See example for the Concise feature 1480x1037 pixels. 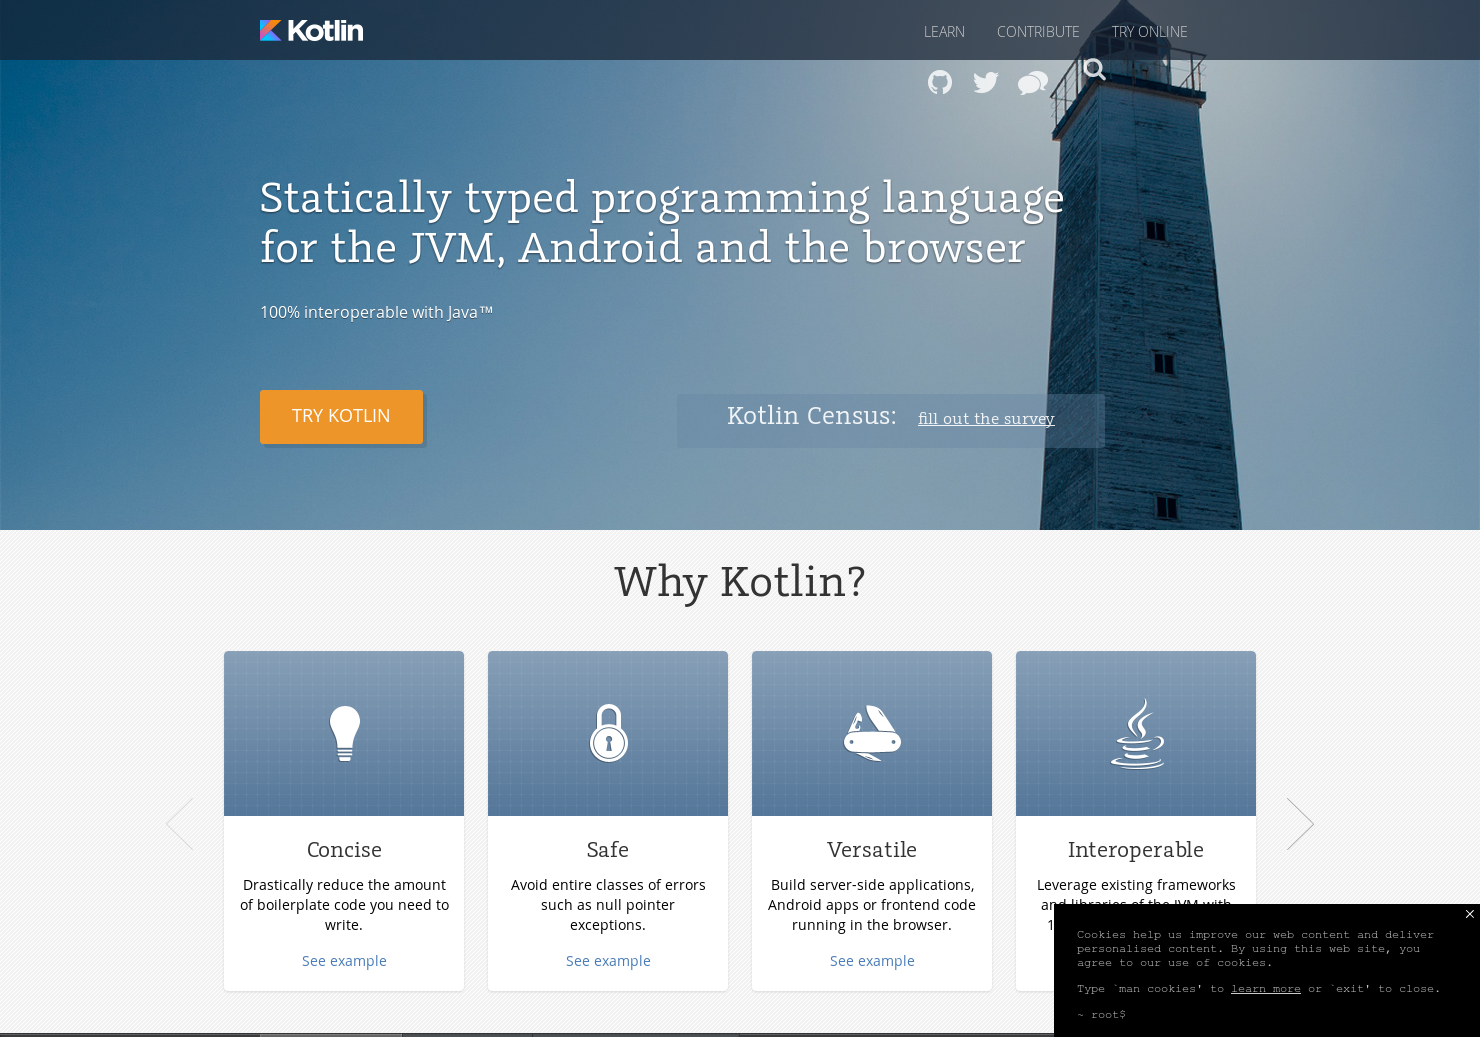[344, 960]
